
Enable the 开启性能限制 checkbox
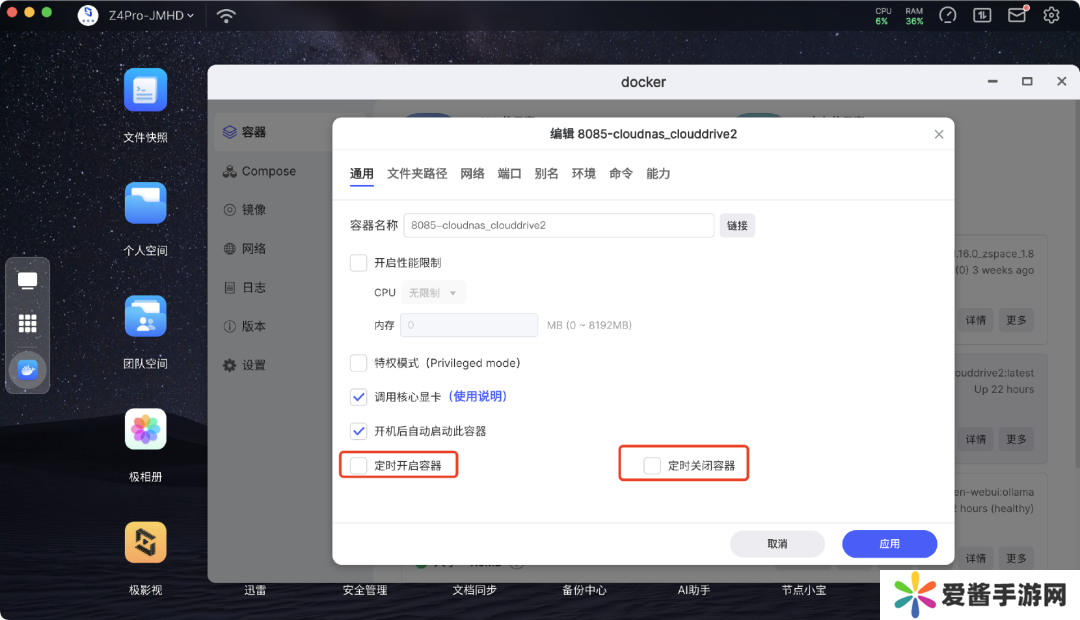click(359, 263)
